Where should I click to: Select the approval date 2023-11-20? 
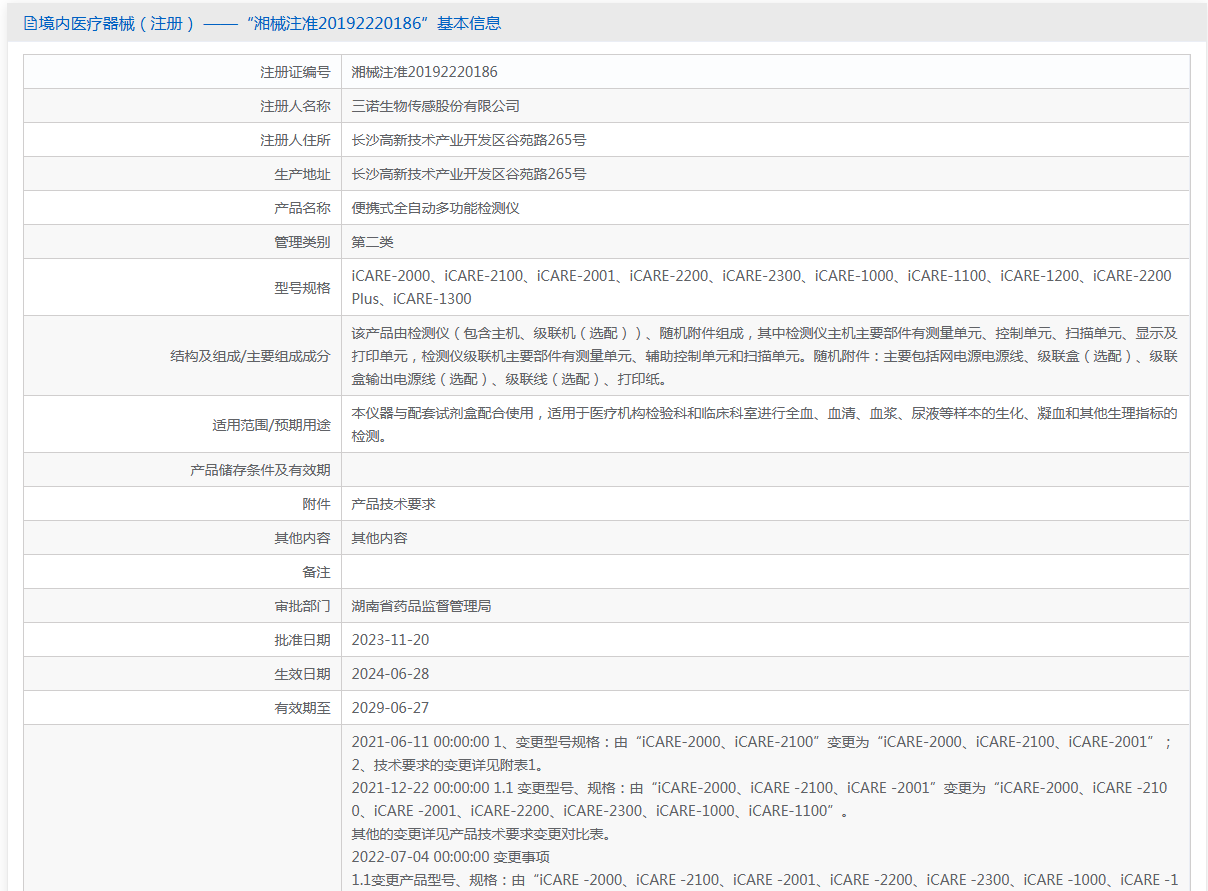tap(390, 640)
